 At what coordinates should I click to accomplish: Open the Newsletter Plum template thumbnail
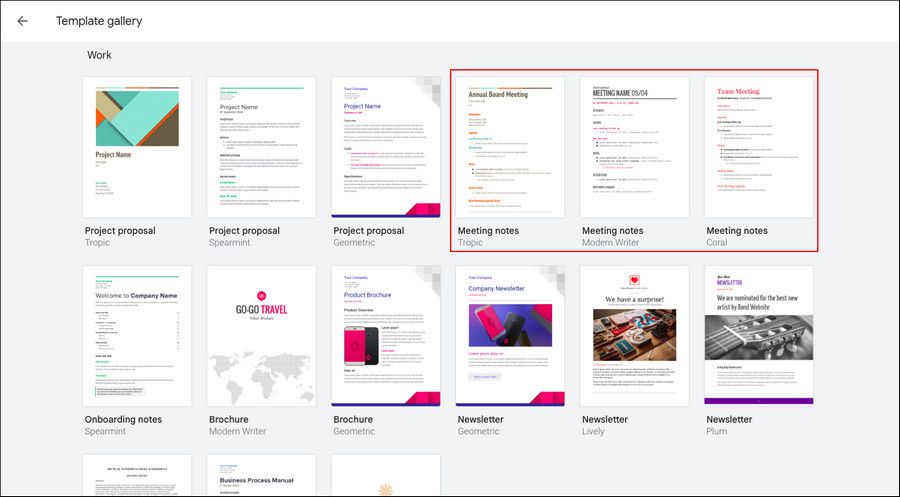(x=759, y=336)
